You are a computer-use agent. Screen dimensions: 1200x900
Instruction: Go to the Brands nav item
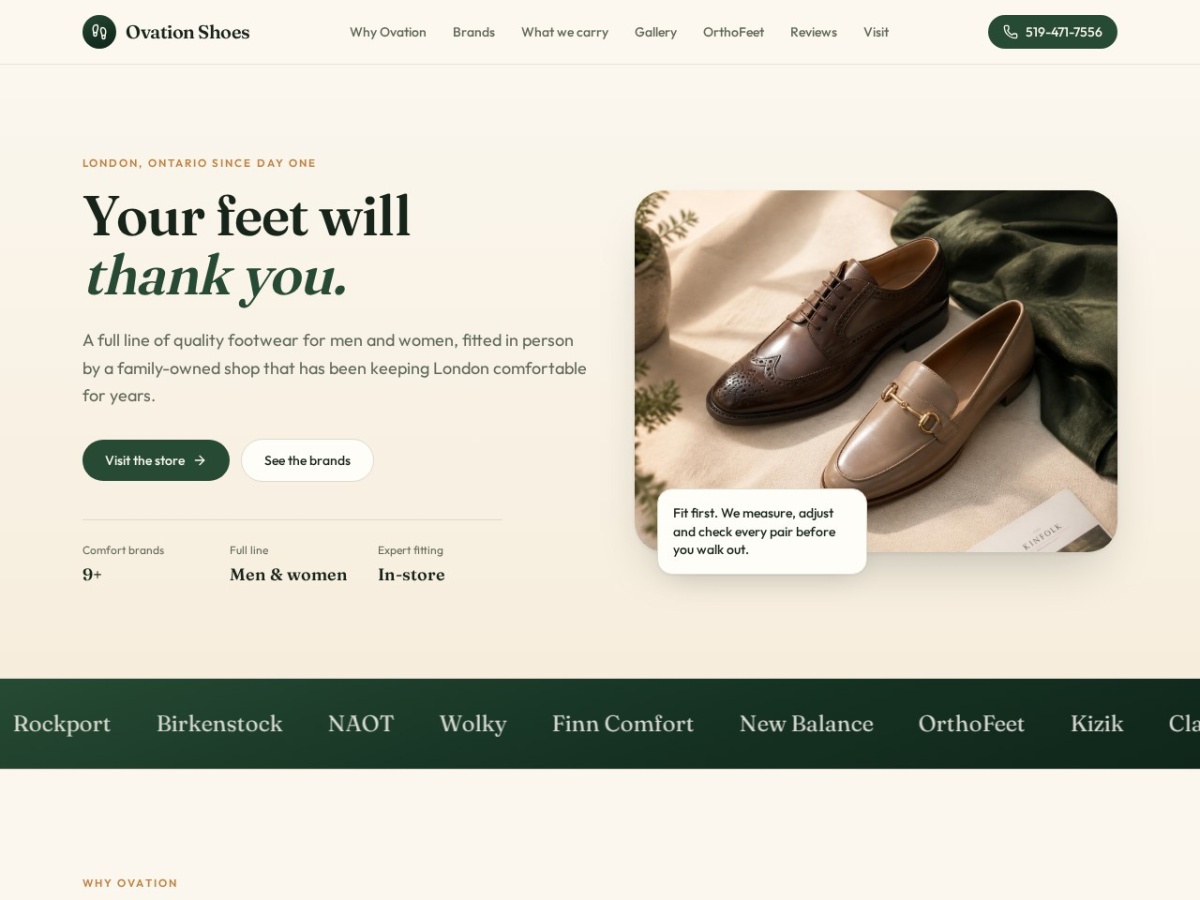tap(474, 32)
